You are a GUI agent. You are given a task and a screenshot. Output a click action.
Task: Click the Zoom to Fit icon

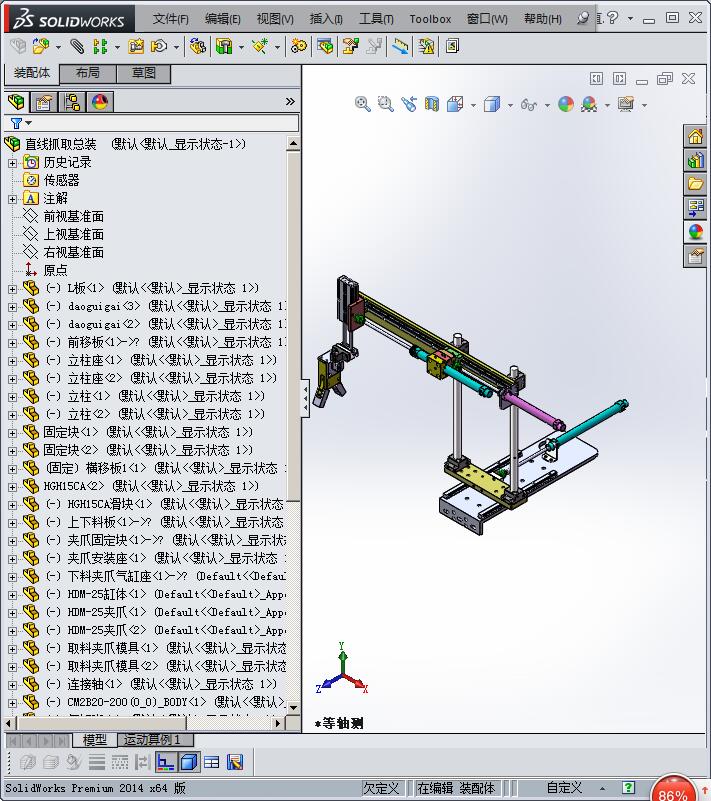tap(362, 104)
